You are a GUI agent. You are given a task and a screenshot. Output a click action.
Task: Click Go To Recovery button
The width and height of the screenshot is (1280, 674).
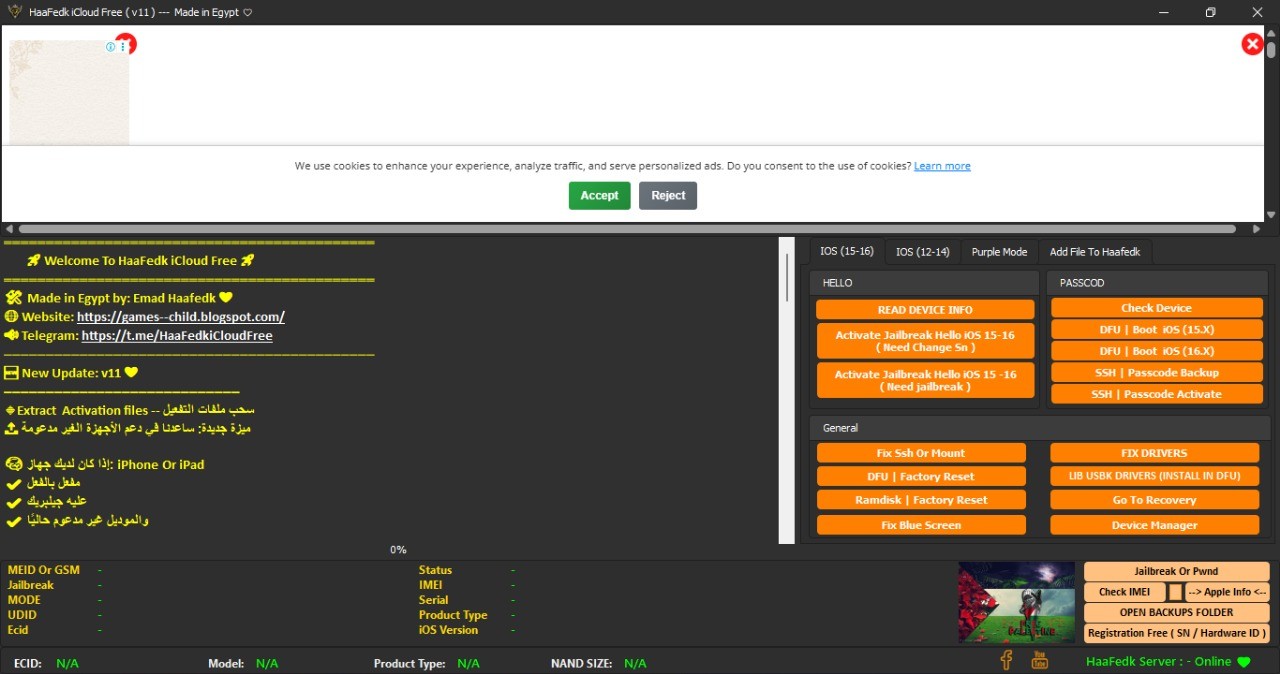(1154, 500)
